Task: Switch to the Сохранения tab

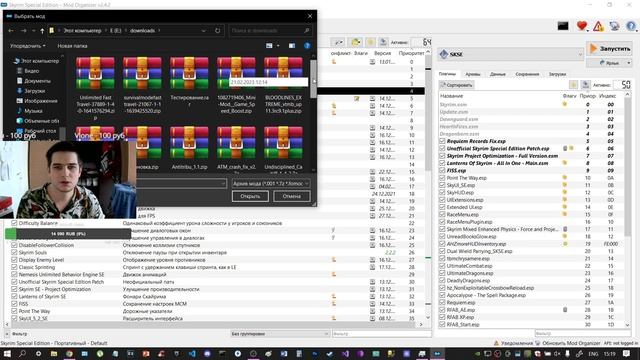Action: click(x=527, y=74)
